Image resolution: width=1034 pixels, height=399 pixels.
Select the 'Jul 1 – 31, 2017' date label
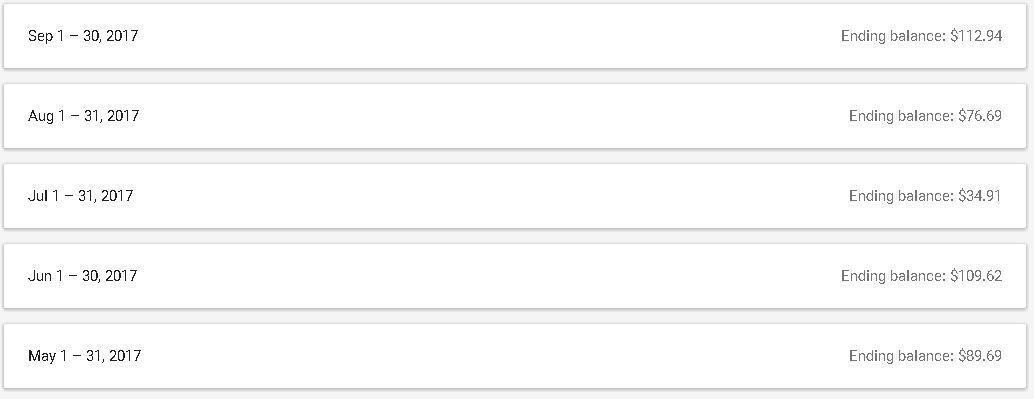click(80, 196)
